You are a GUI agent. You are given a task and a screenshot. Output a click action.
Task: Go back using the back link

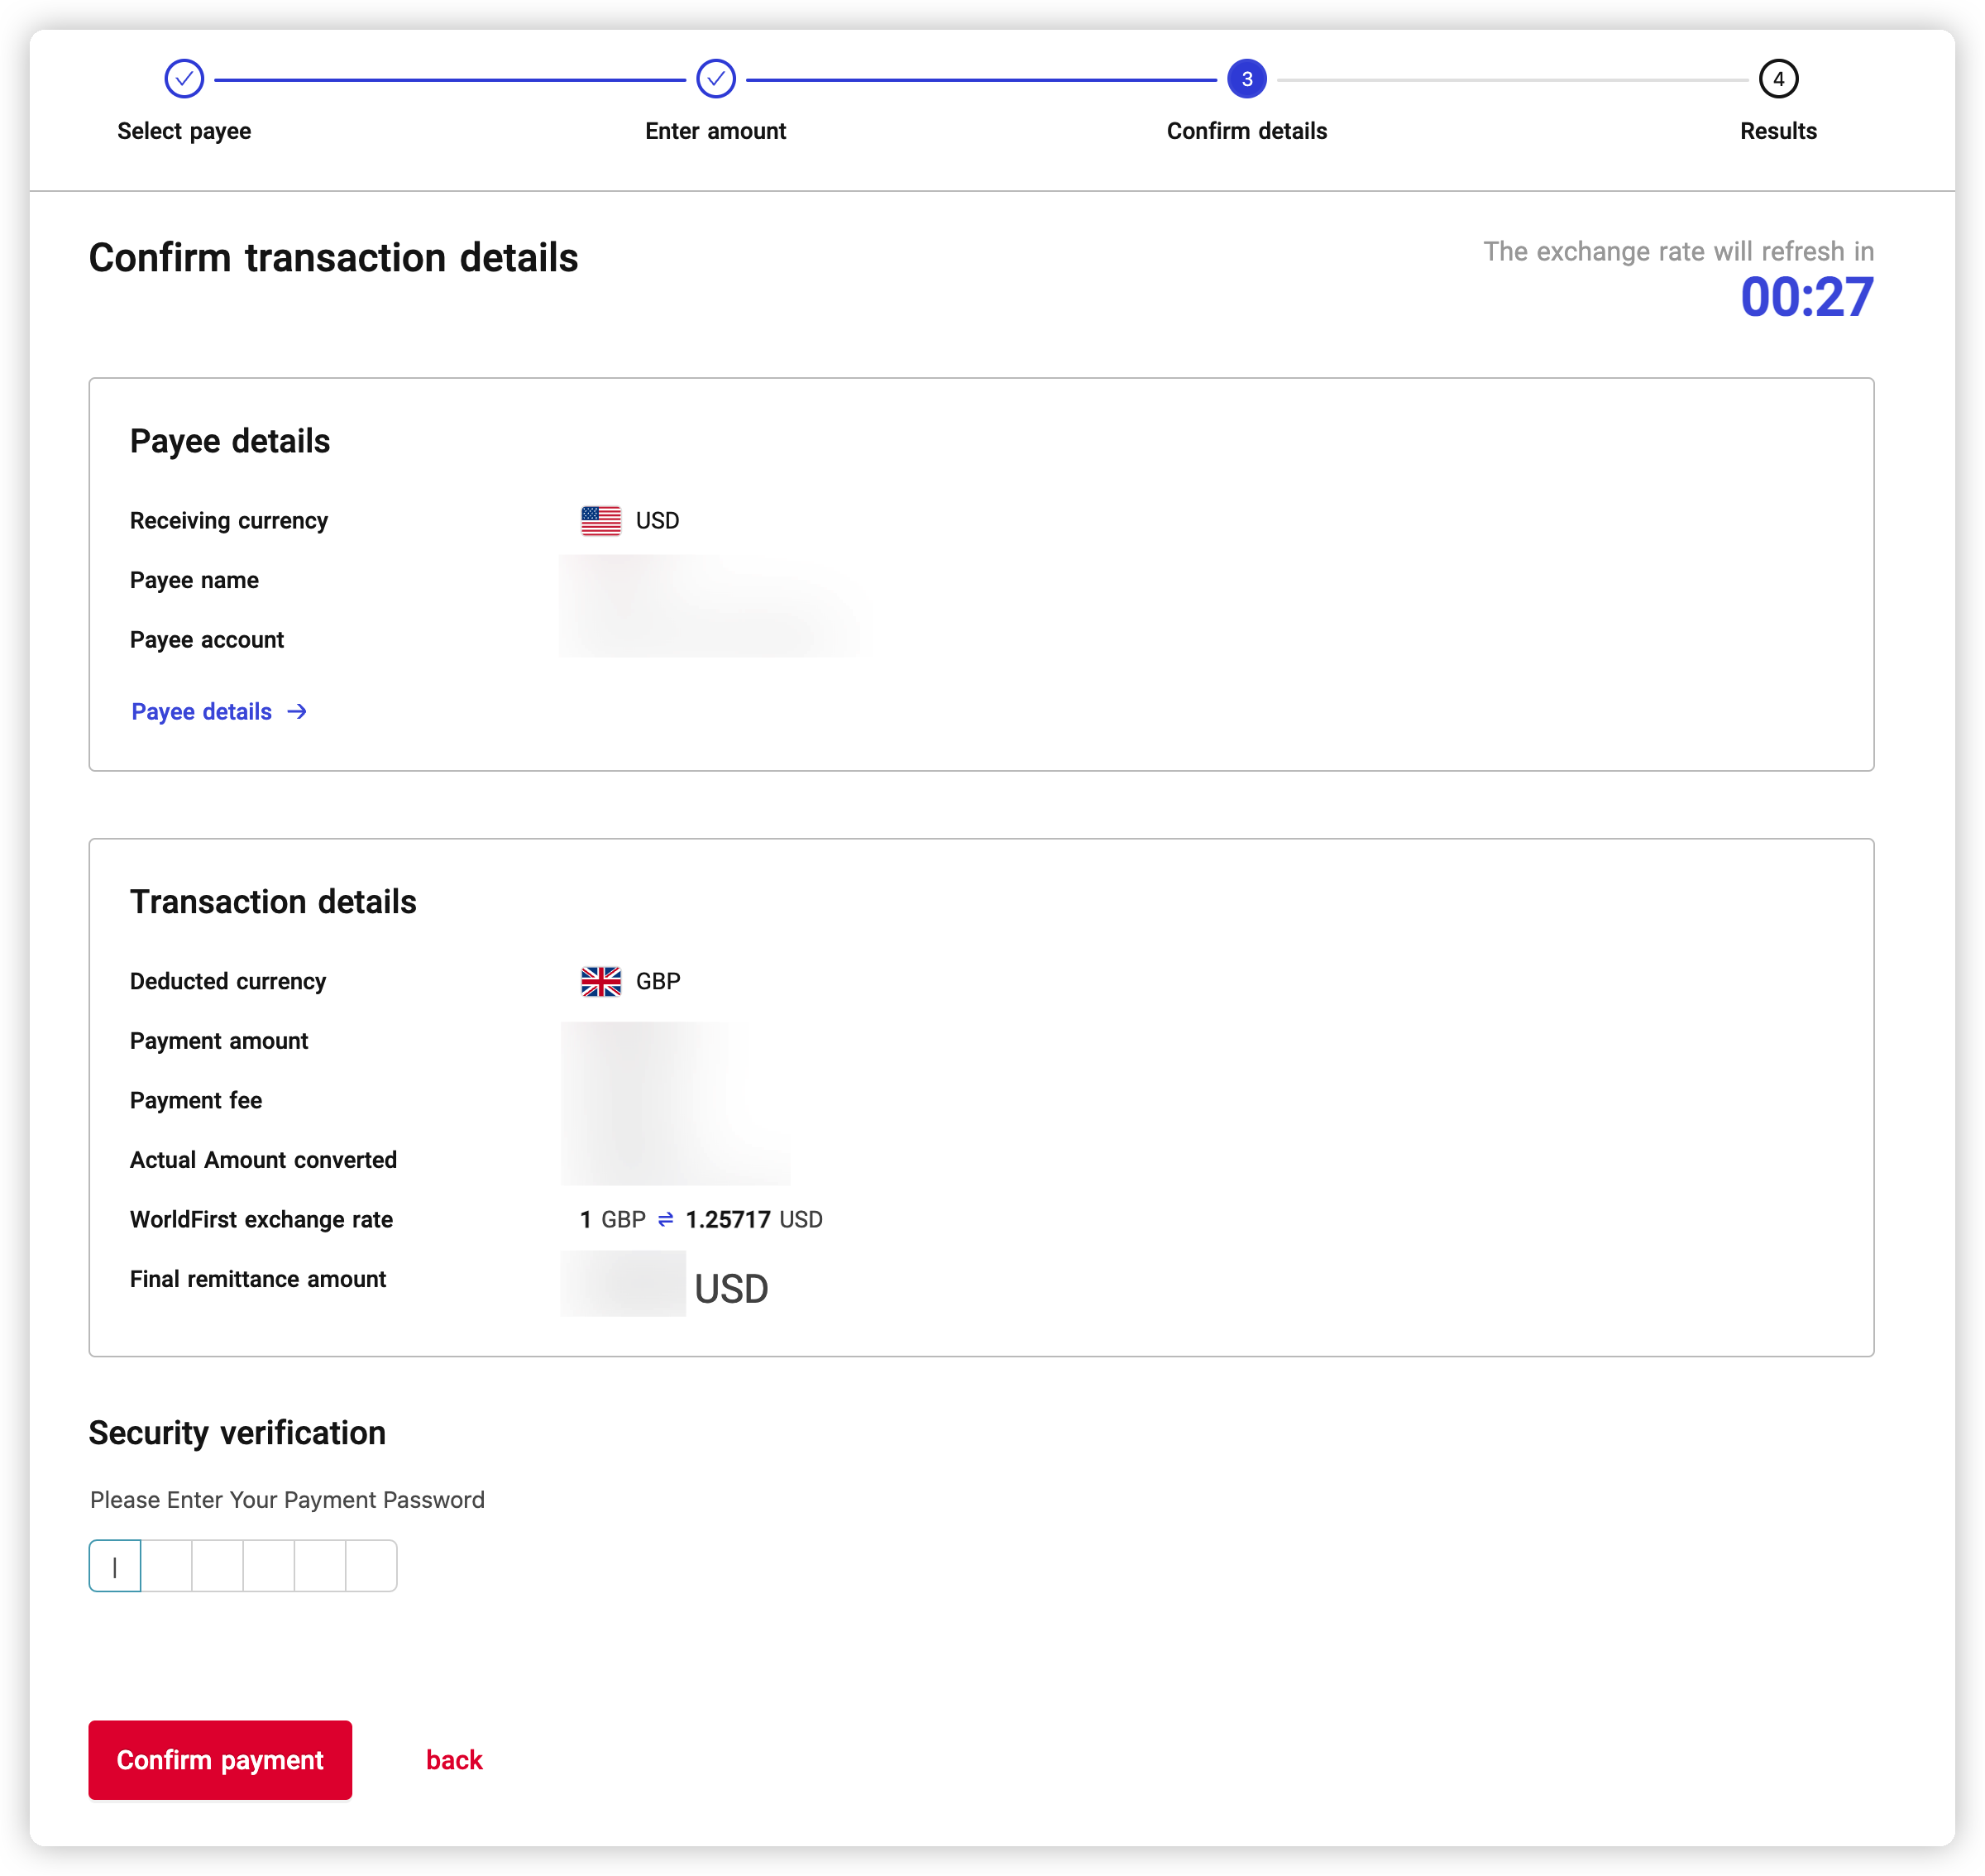[454, 1761]
